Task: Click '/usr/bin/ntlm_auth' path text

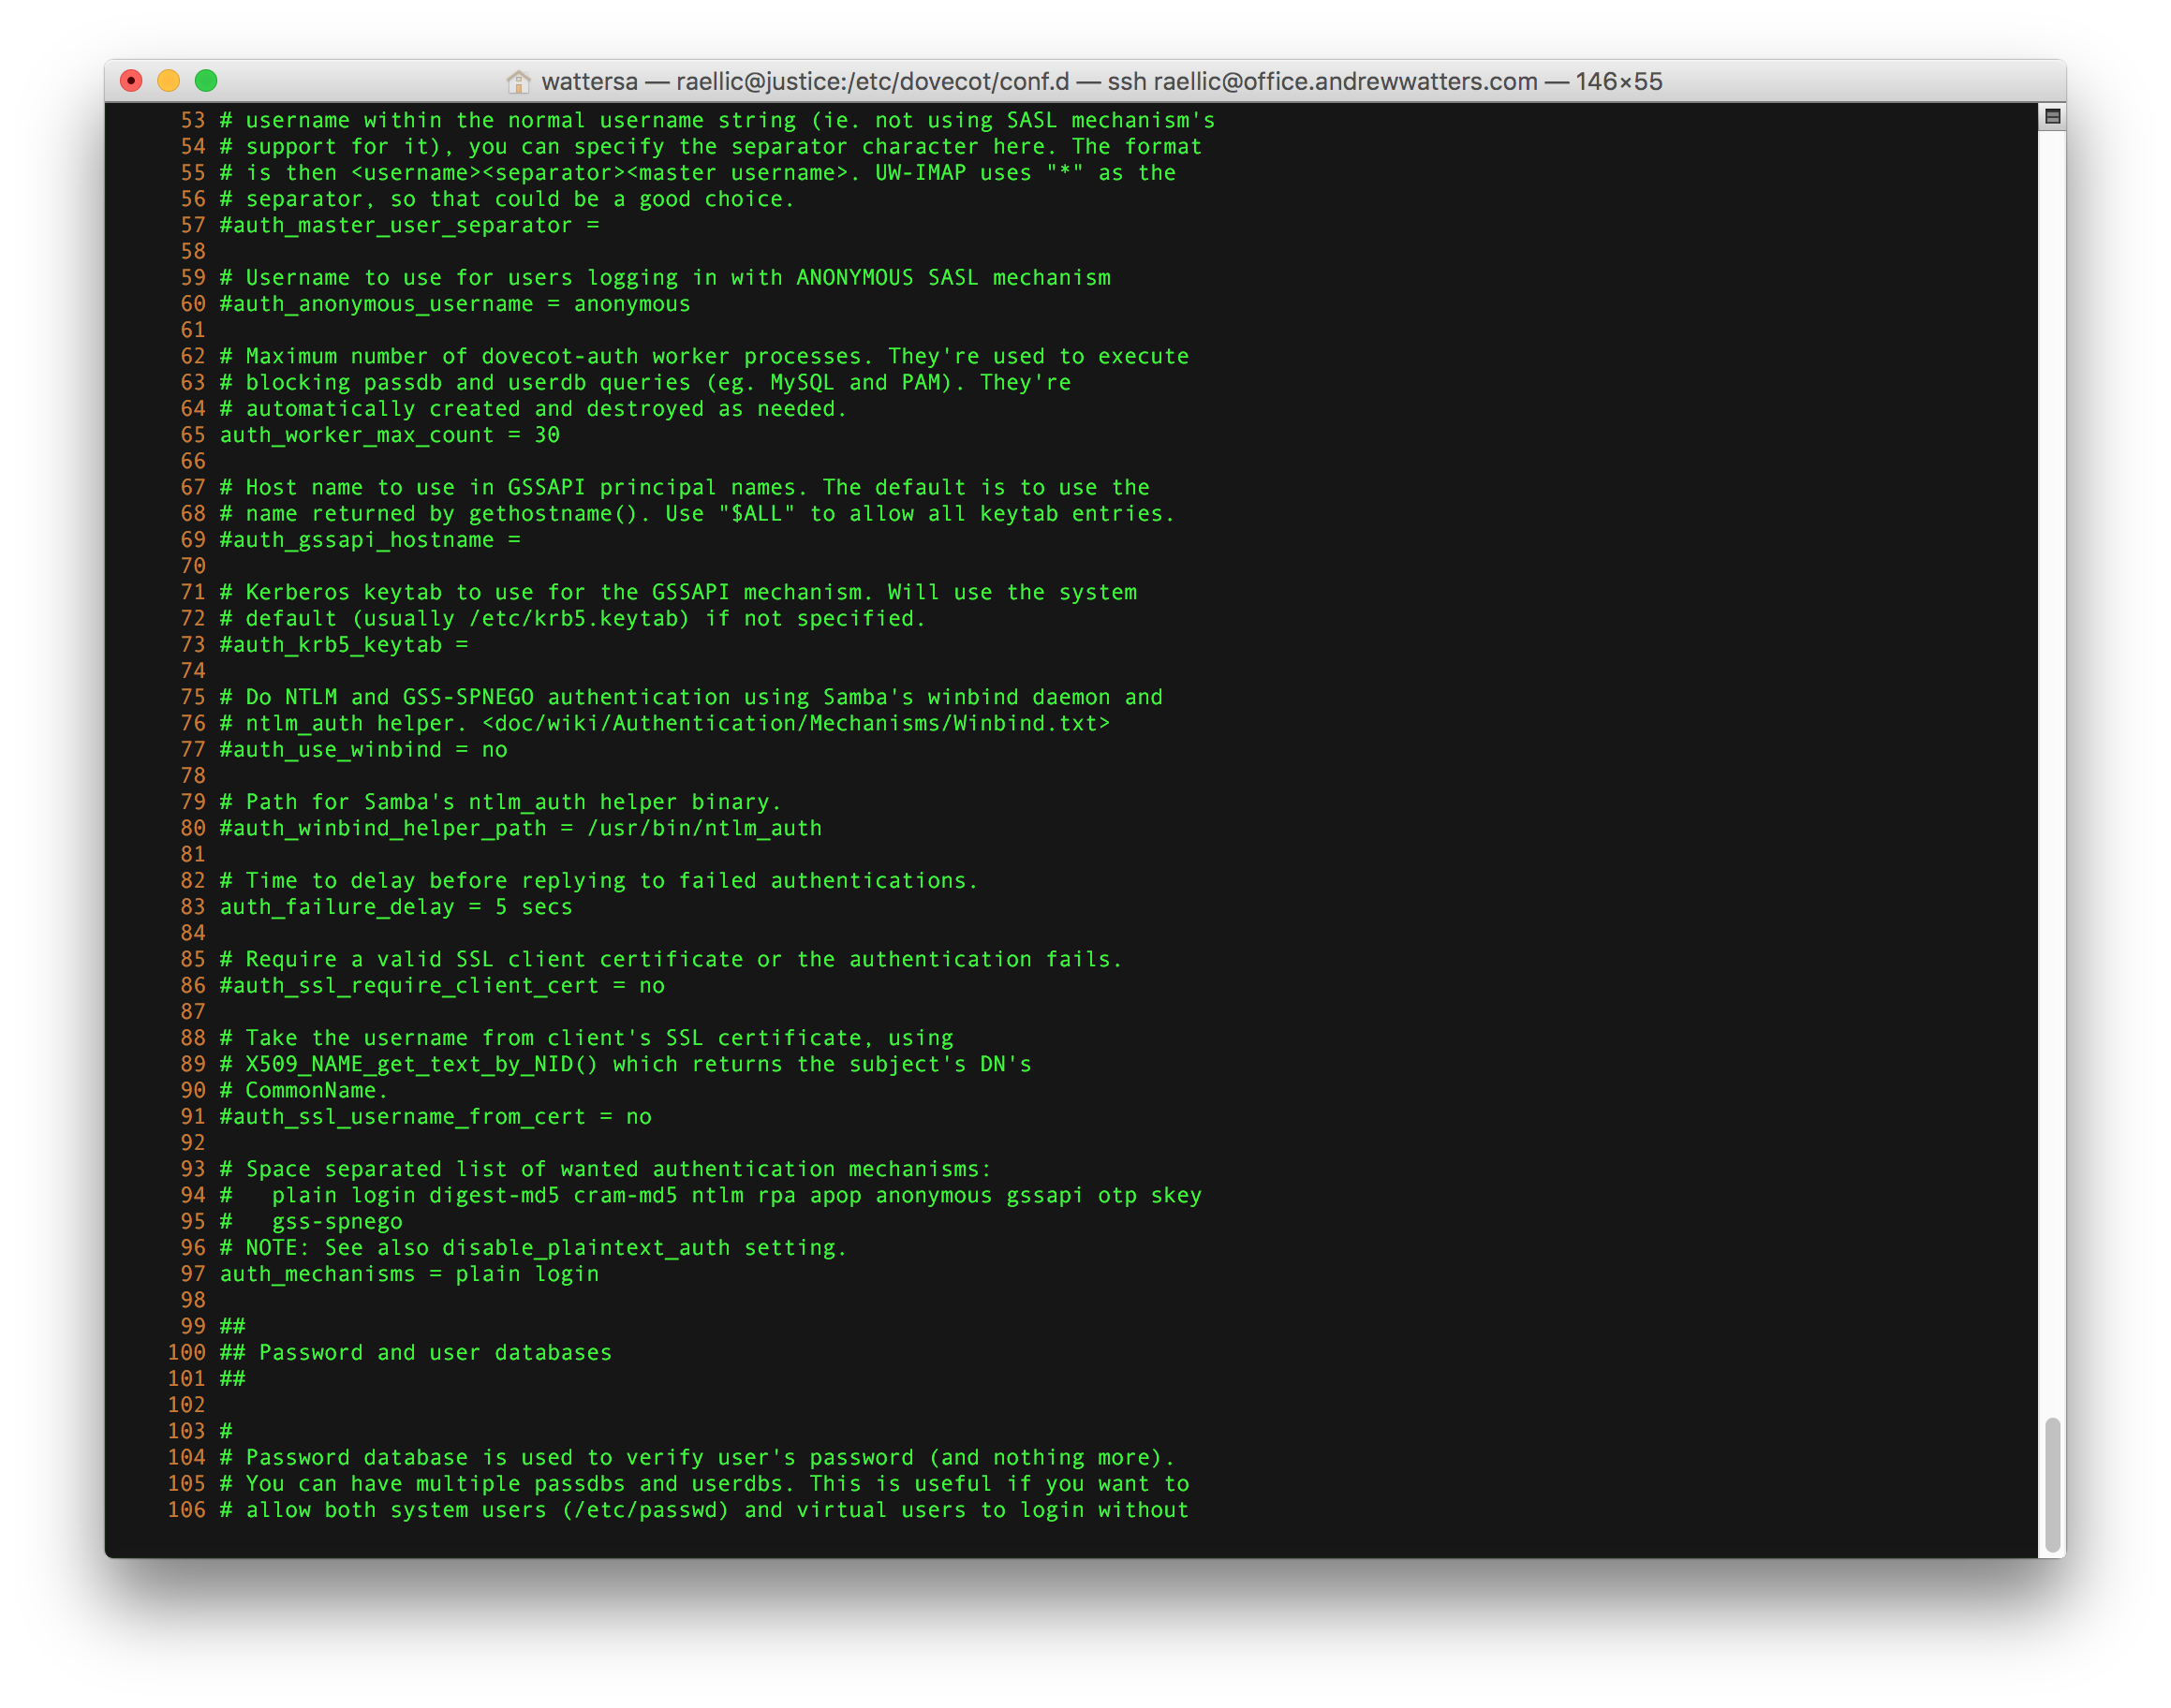Action: [x=704, y=828]
